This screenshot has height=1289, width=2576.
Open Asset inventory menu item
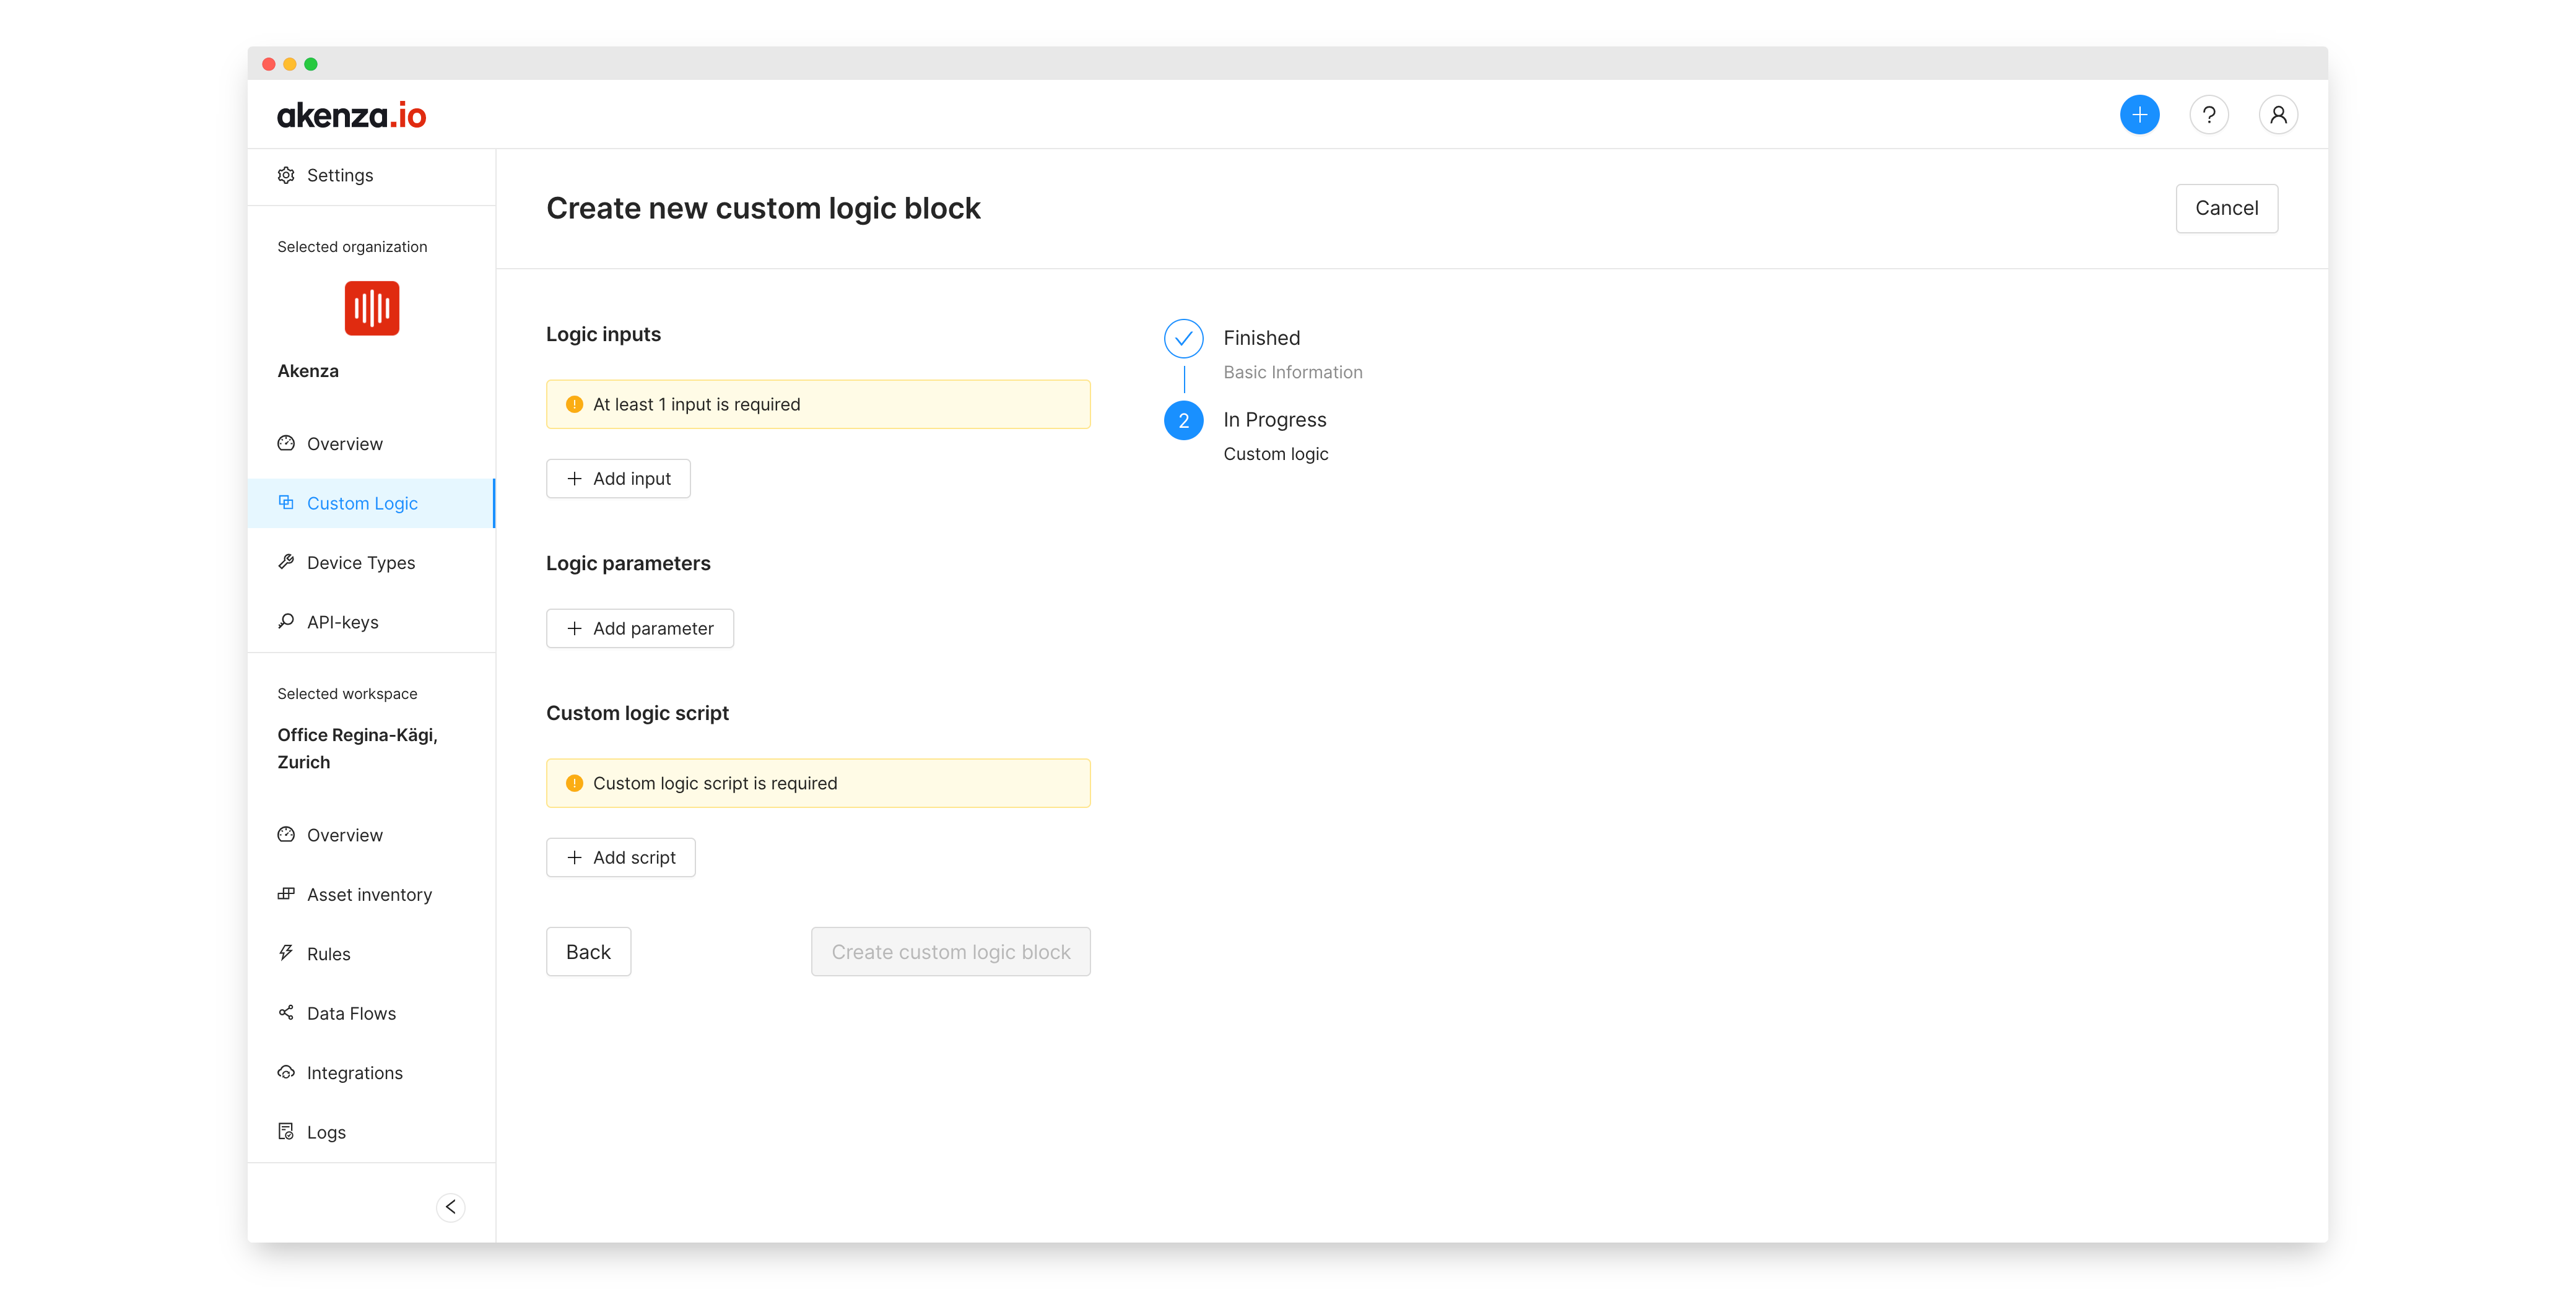point(371,894)
